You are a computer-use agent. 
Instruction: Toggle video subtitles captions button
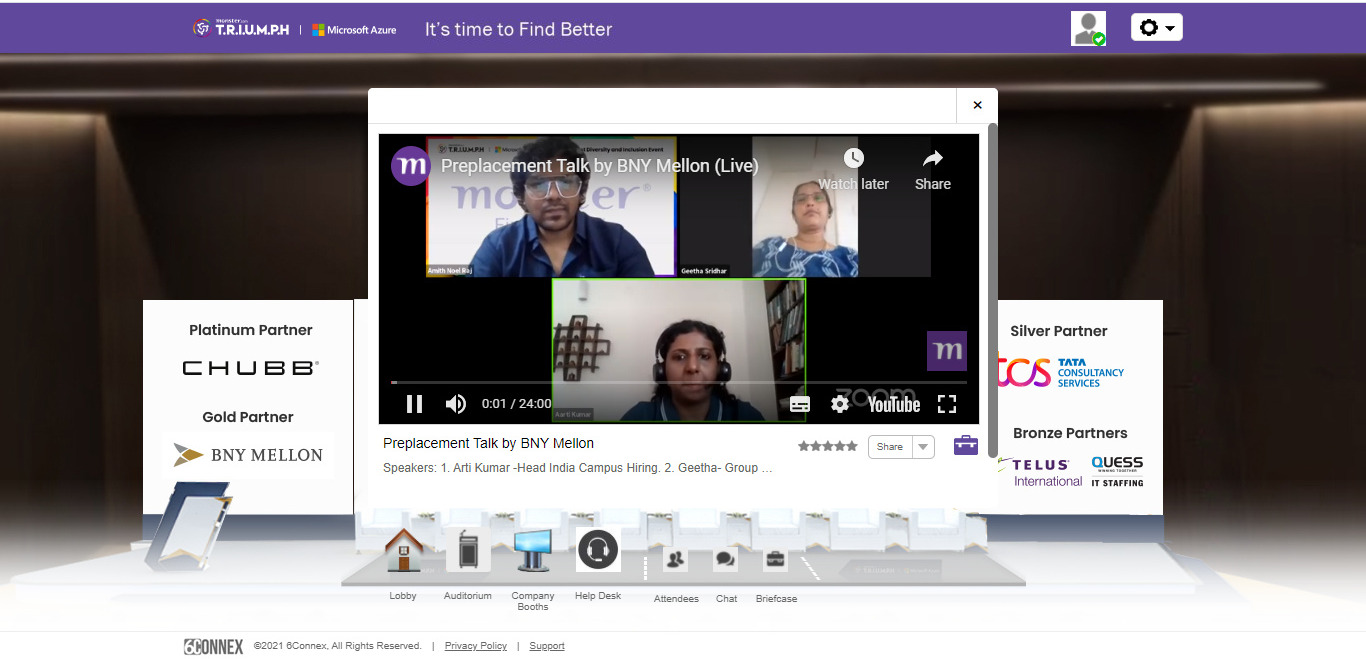point(800,404)
